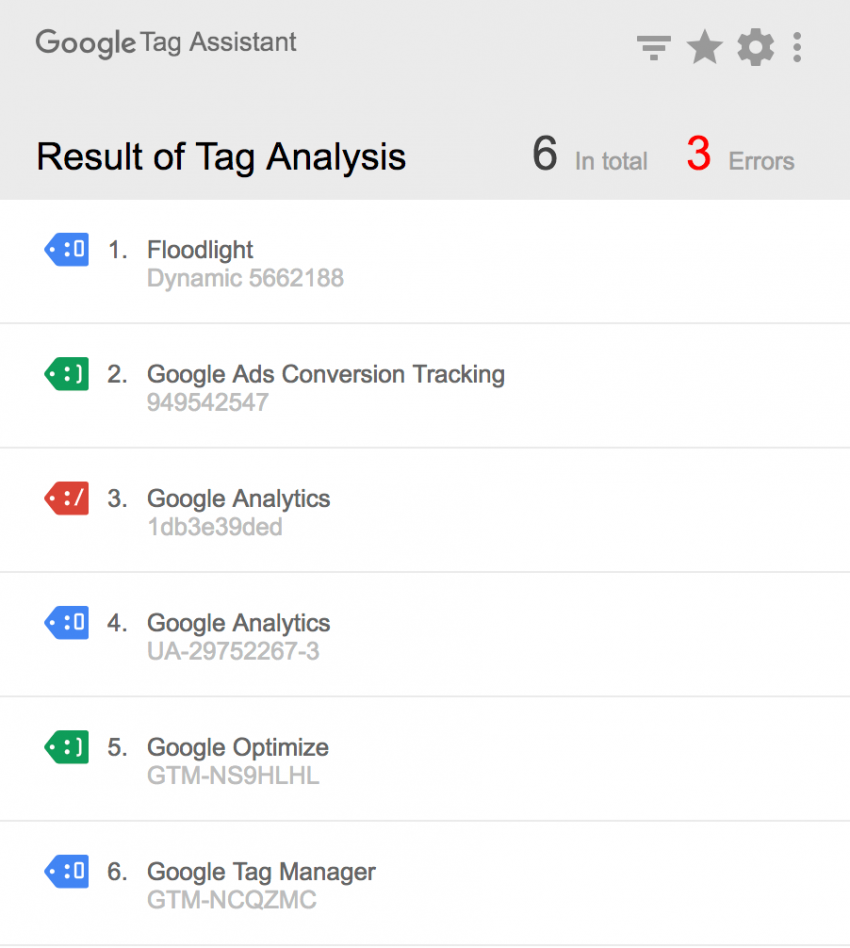
Task: Click the Result of Tag Analysis heading
Action: click(x=221, y=157)
